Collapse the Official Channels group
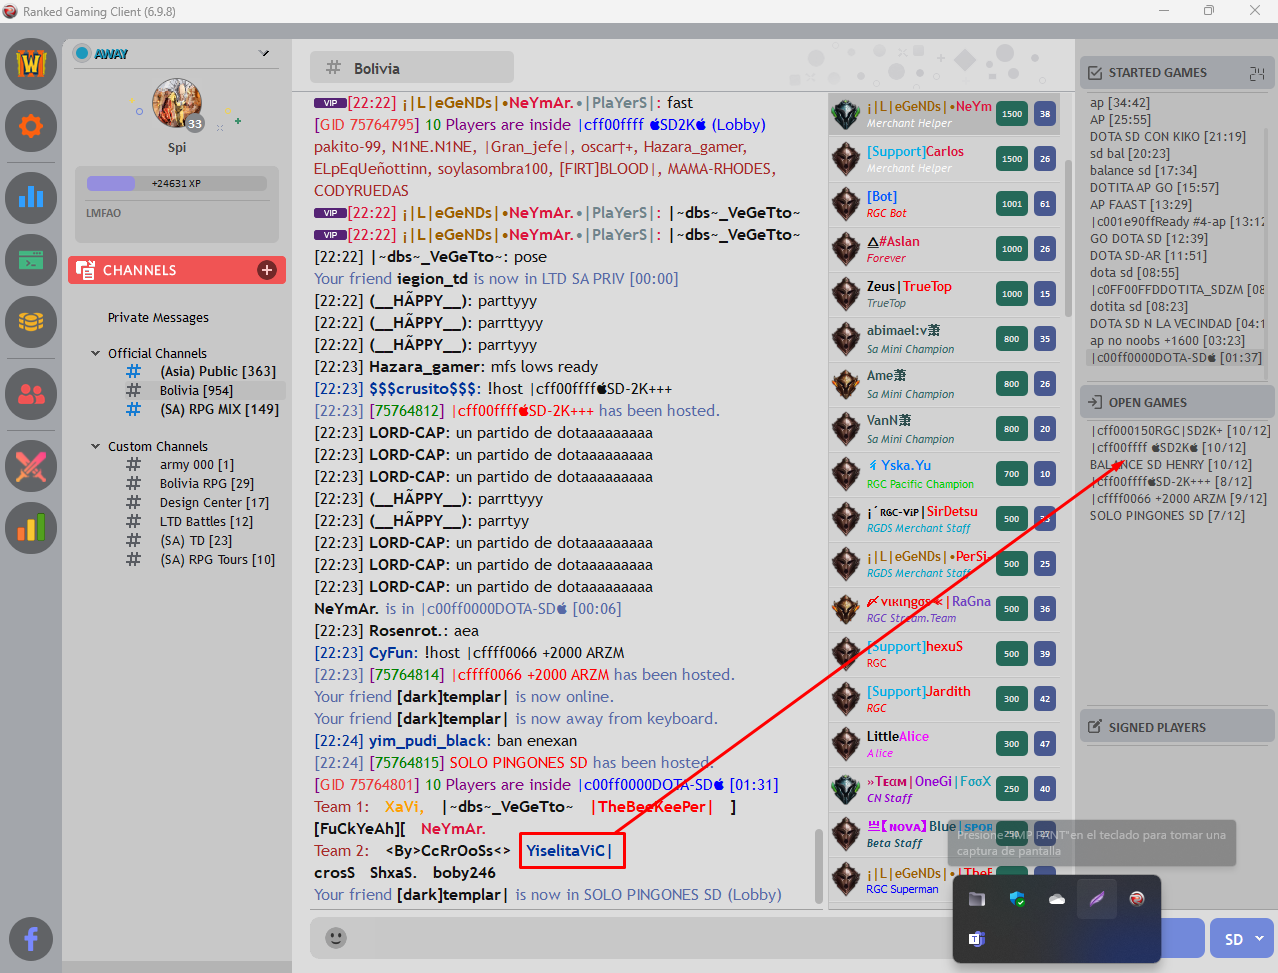This screenshot has width=1278, height=973. [x=96, y=353]
